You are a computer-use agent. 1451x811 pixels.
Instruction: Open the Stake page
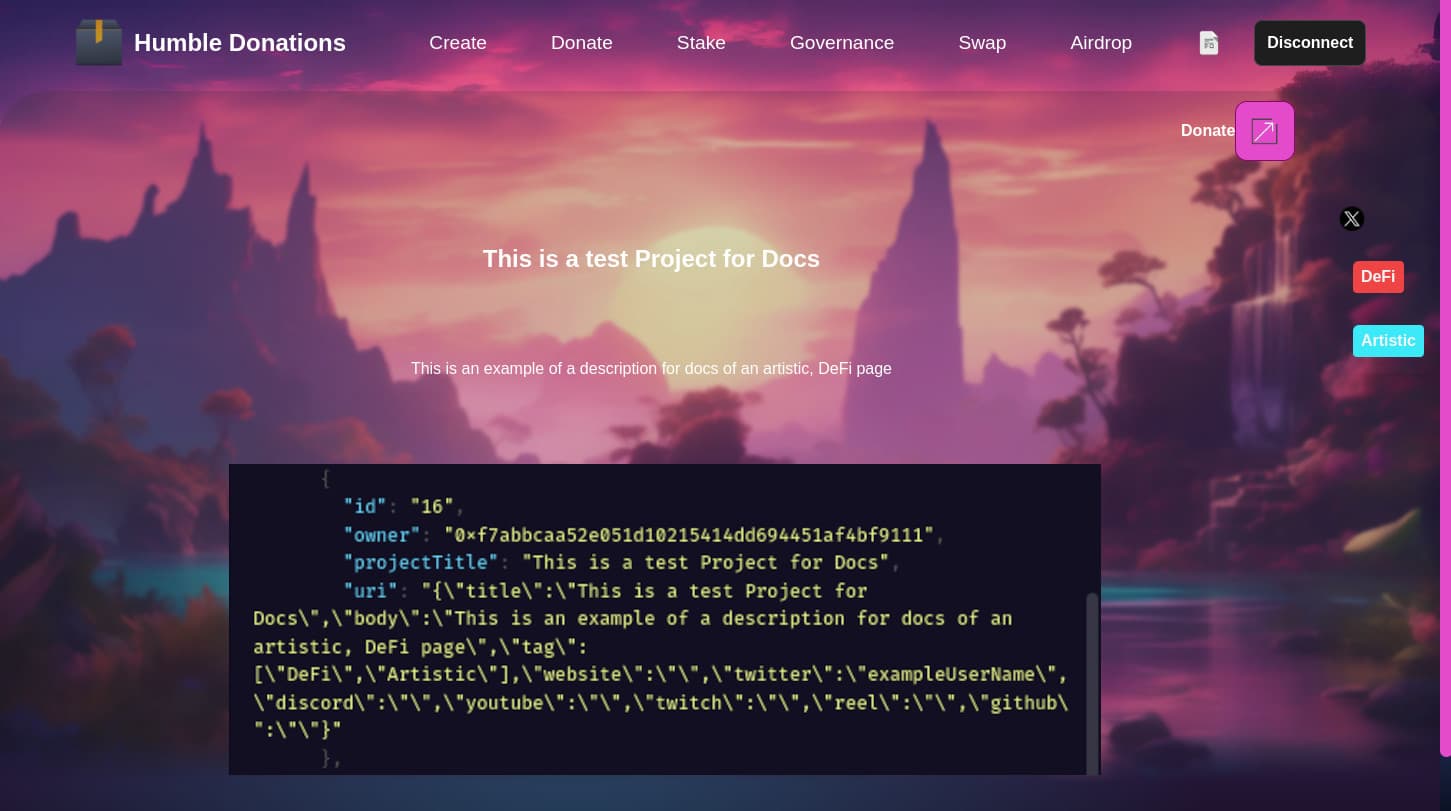[x=701, y=43]
